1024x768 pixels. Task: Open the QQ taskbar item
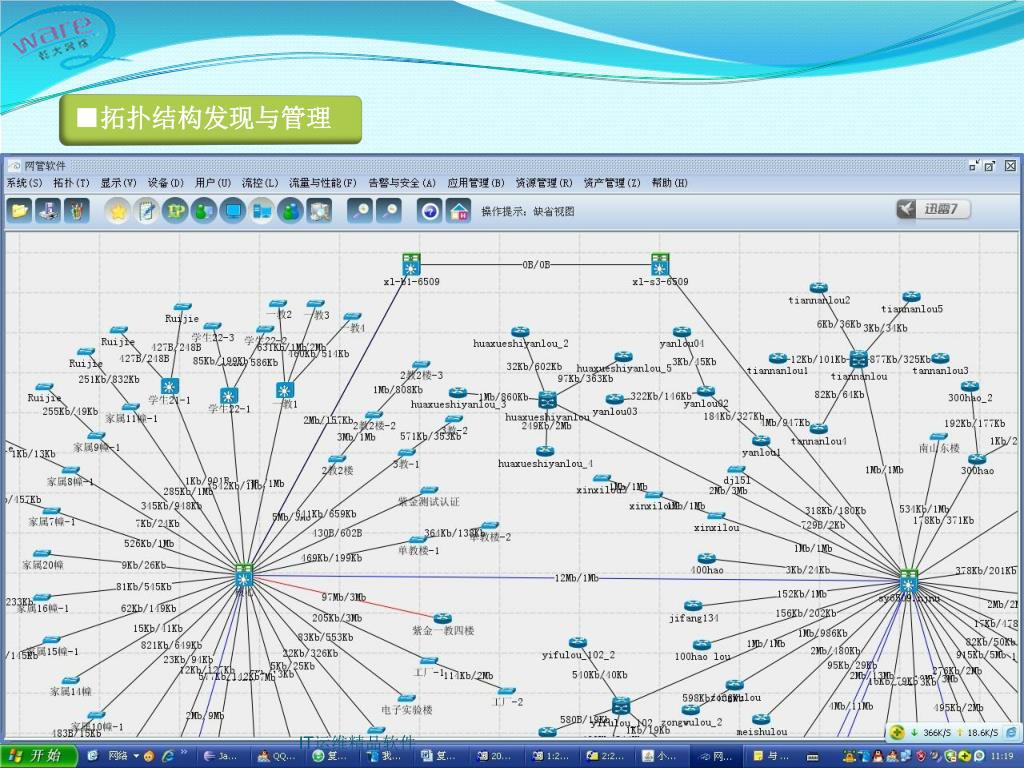[276, 756]
